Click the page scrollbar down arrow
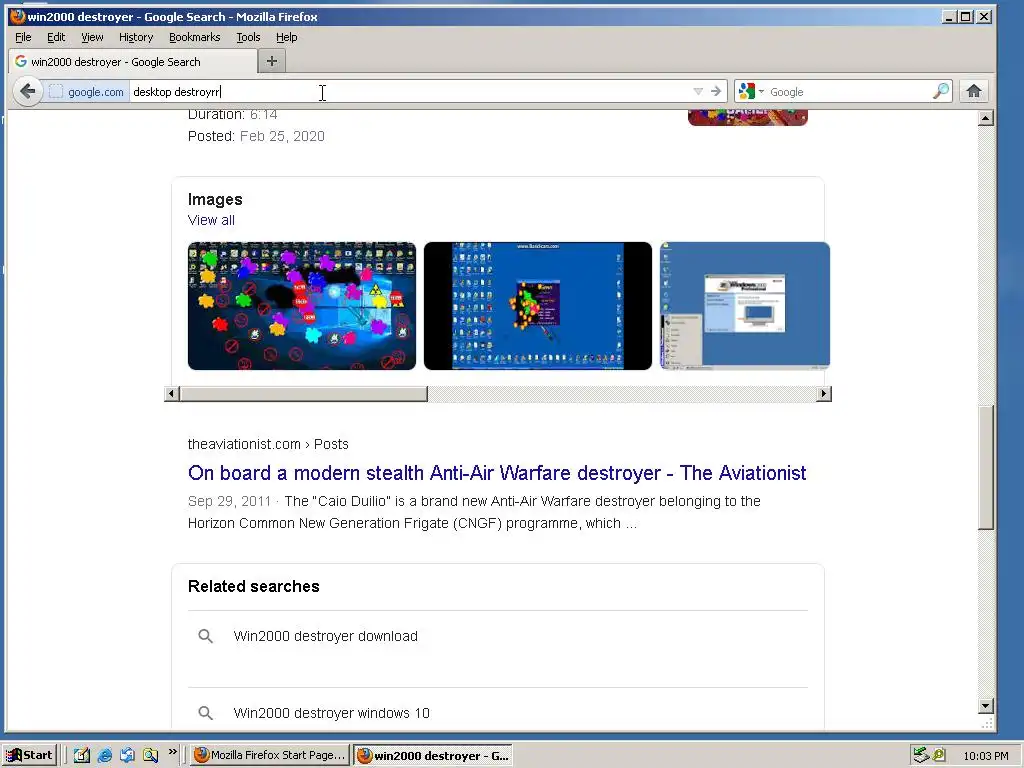The height and width of the screenshot is (768, 1024). (986, 705)
